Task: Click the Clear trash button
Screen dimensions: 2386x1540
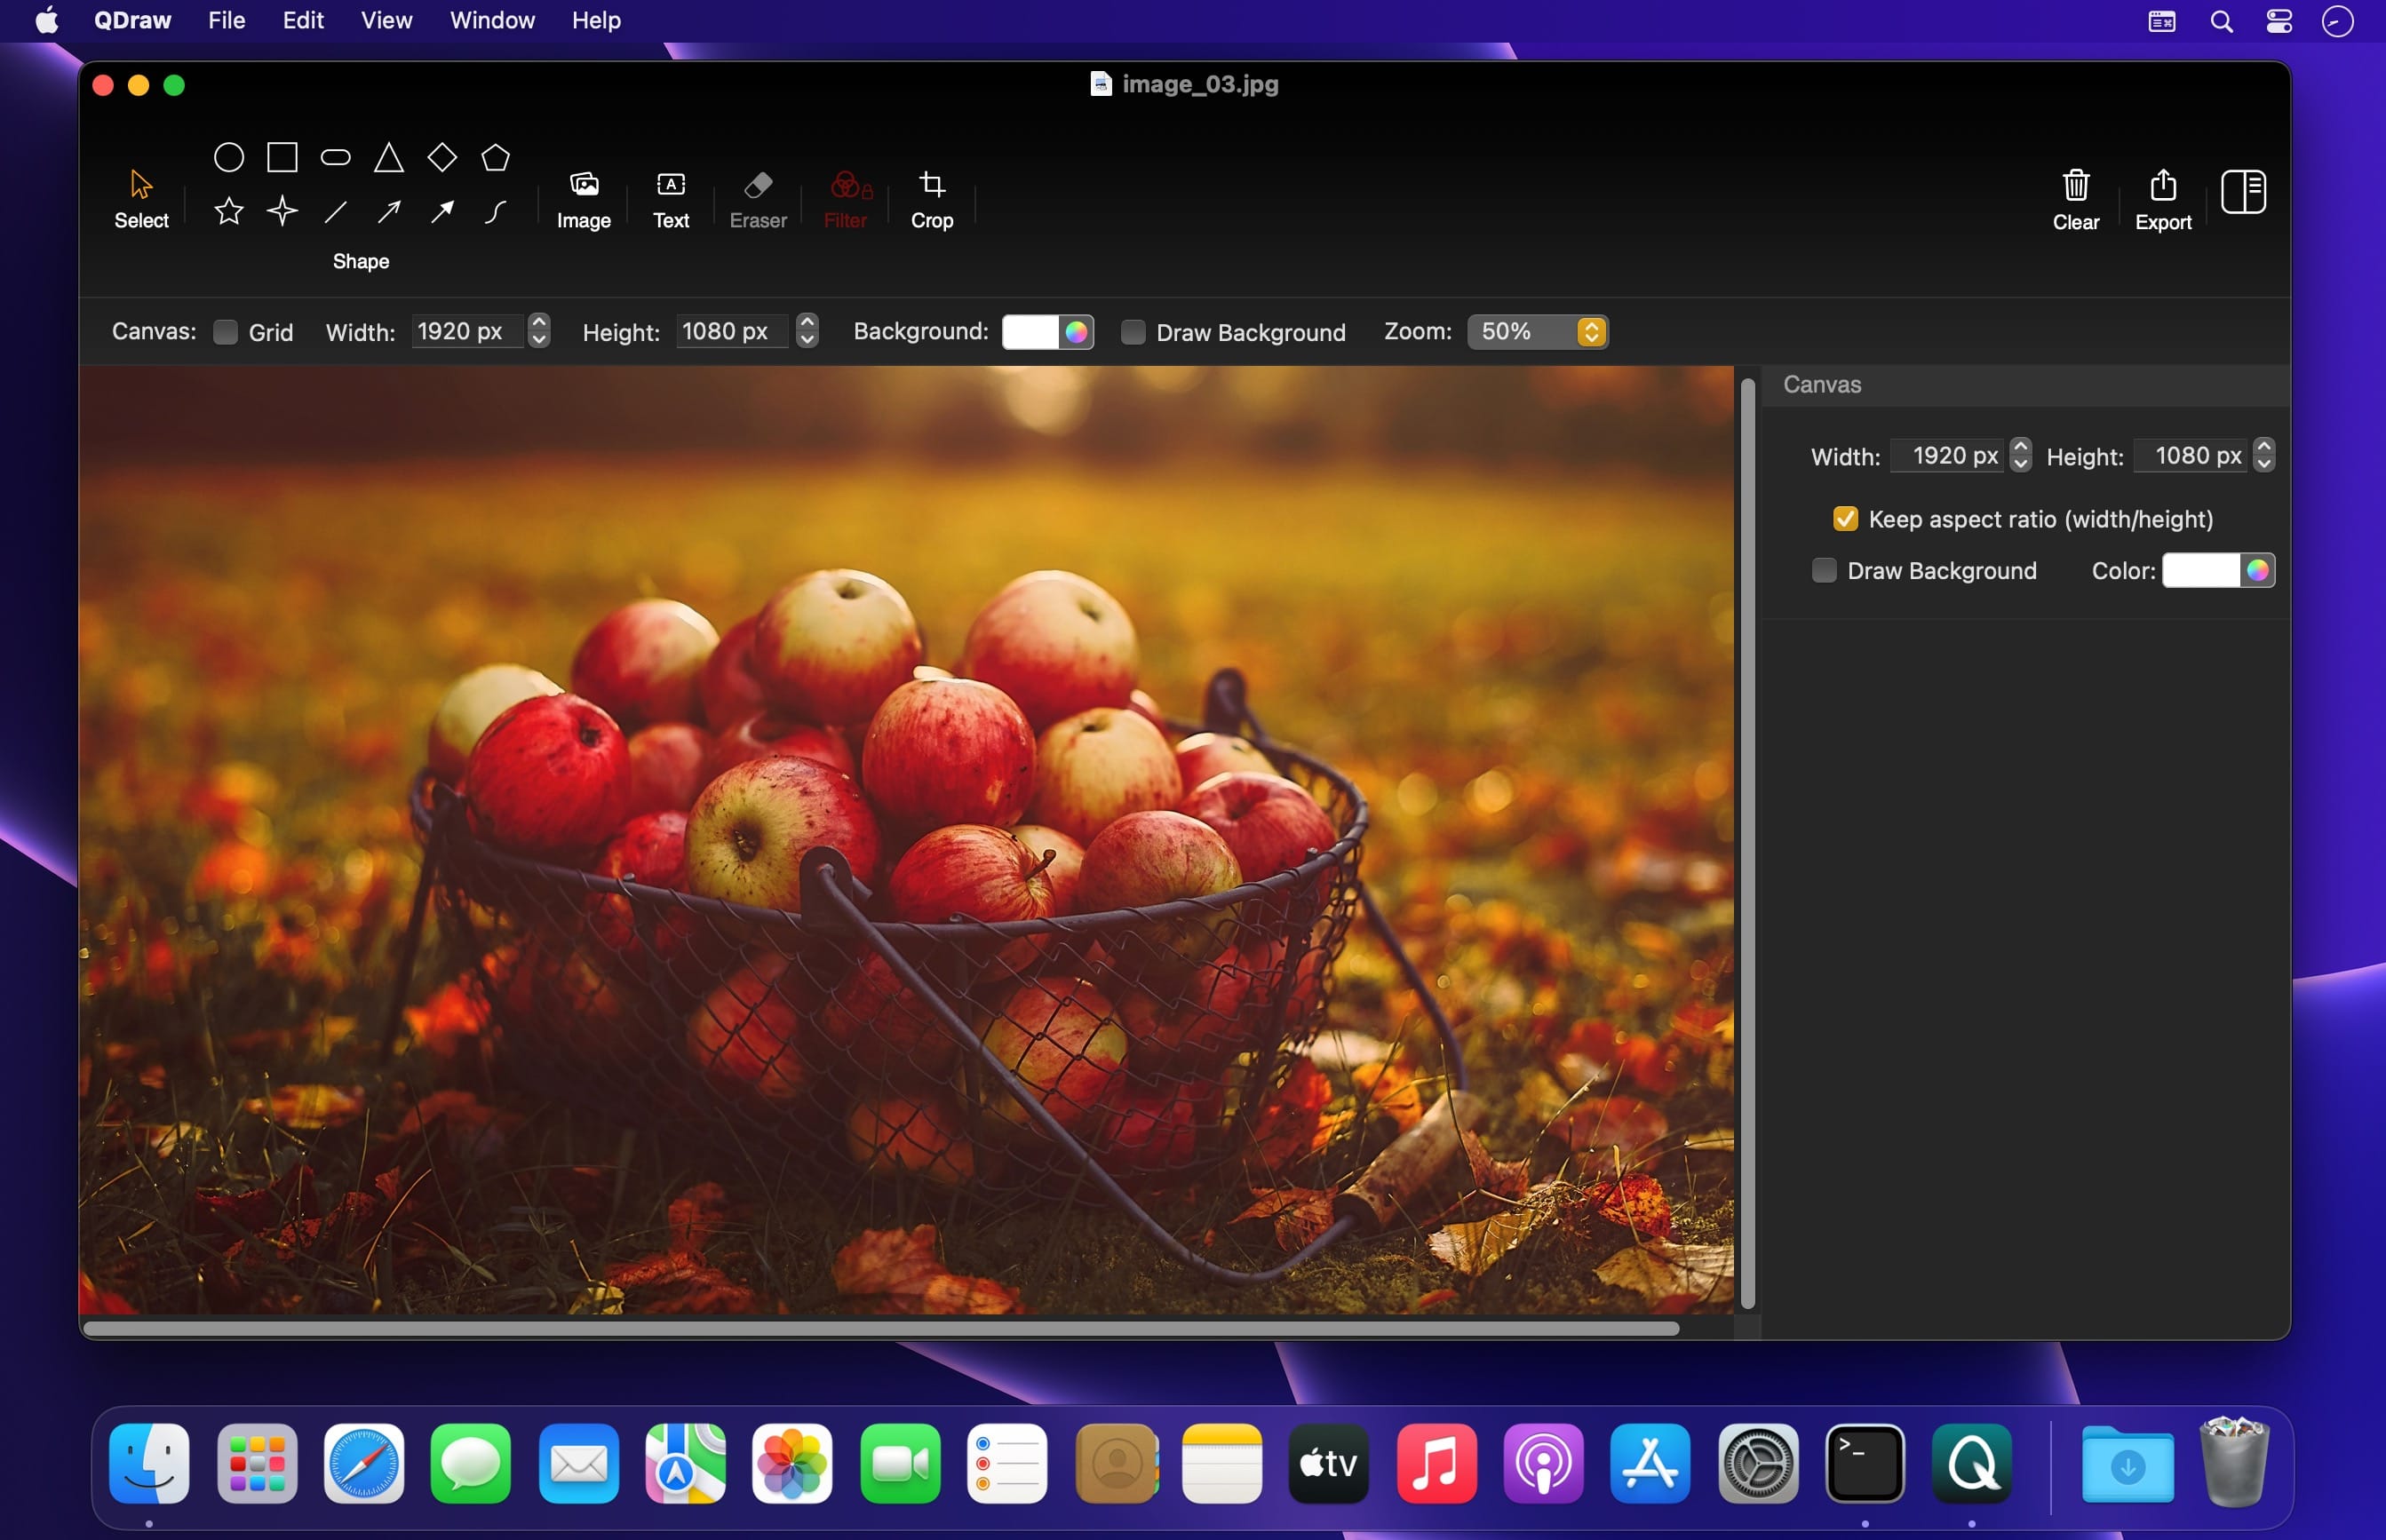Action: click(2075, 199)
